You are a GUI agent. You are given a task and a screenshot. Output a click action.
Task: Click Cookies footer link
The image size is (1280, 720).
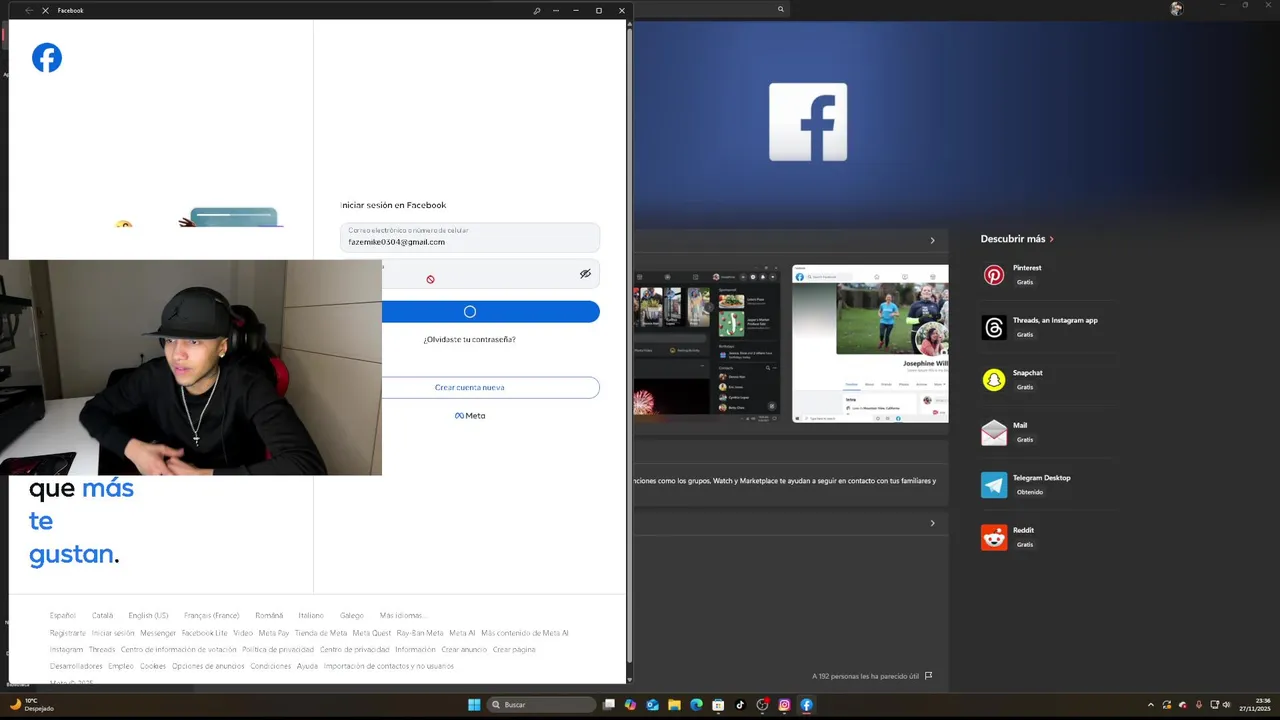[x=153, y=666]
